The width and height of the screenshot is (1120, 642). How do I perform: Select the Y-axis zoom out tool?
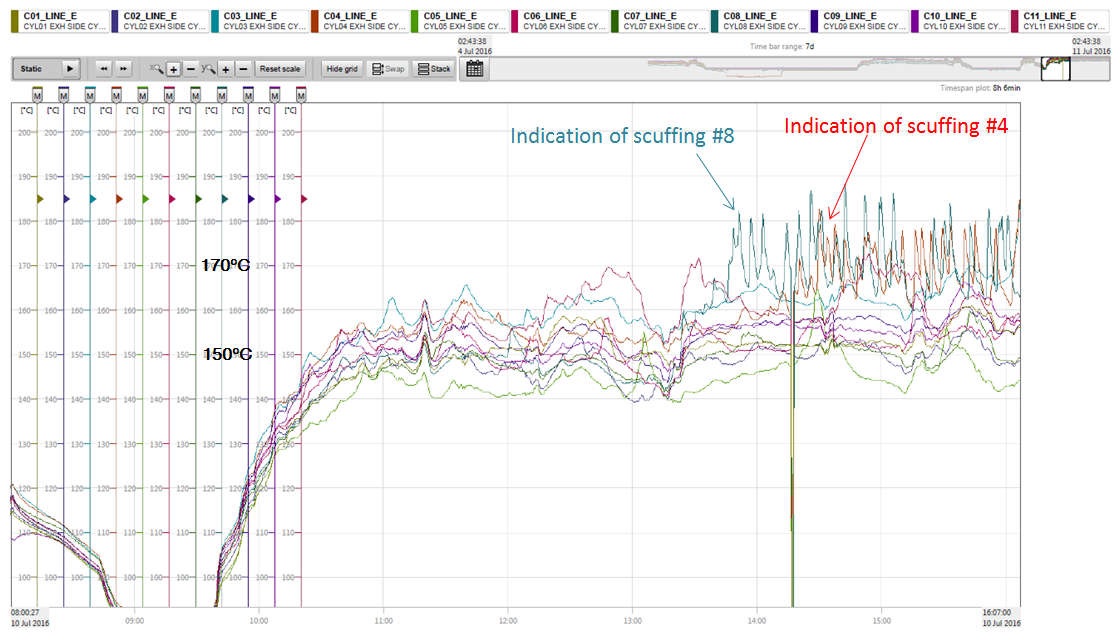point(242,70)
